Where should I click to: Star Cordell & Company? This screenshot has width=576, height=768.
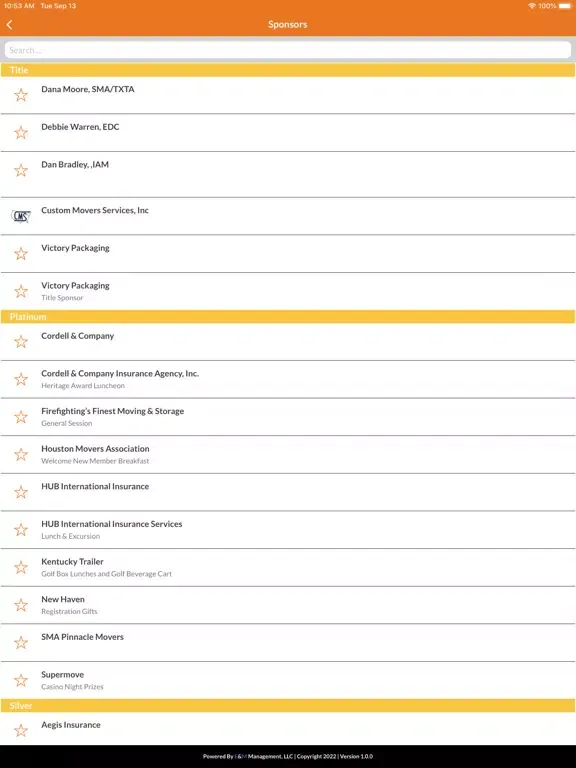pos(21,342)
